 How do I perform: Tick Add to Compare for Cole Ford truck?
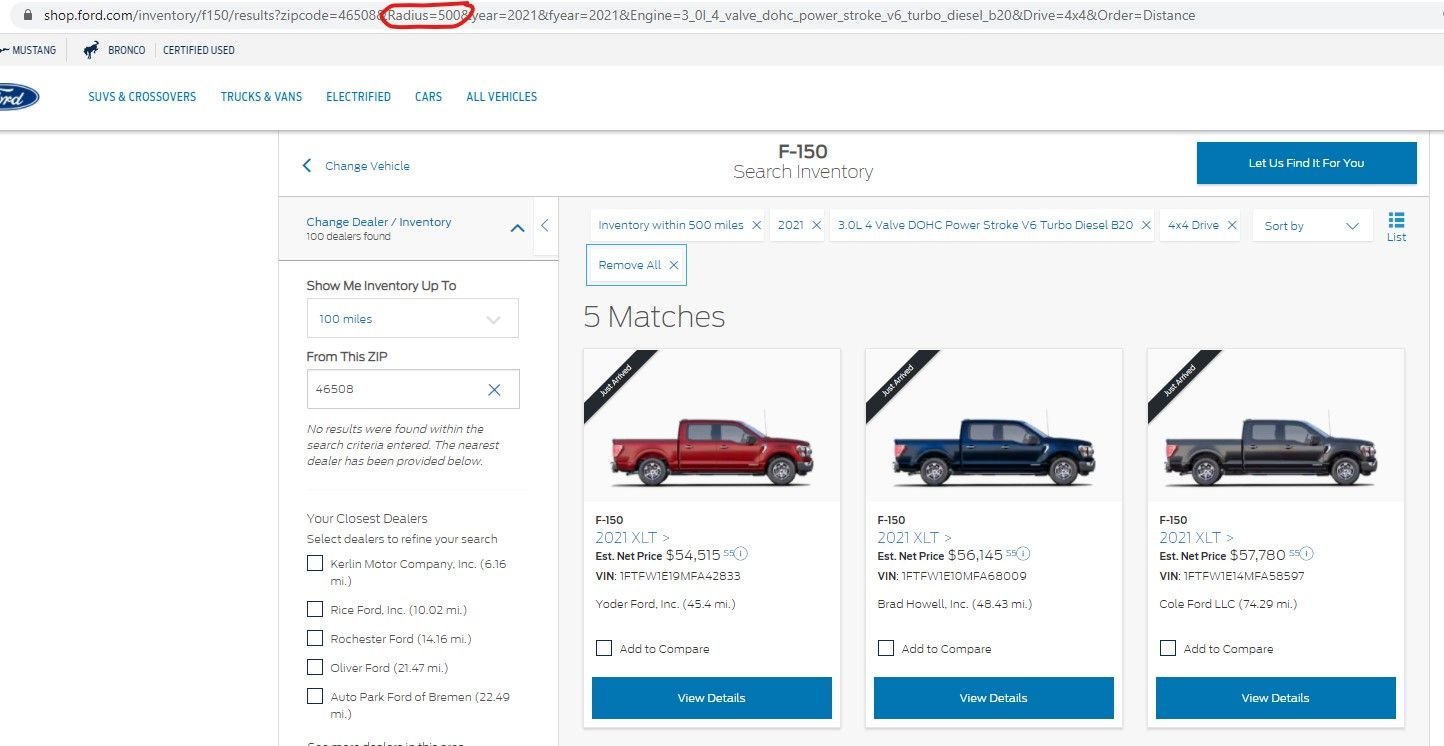pyautogui.click(x=1168, y=648)
